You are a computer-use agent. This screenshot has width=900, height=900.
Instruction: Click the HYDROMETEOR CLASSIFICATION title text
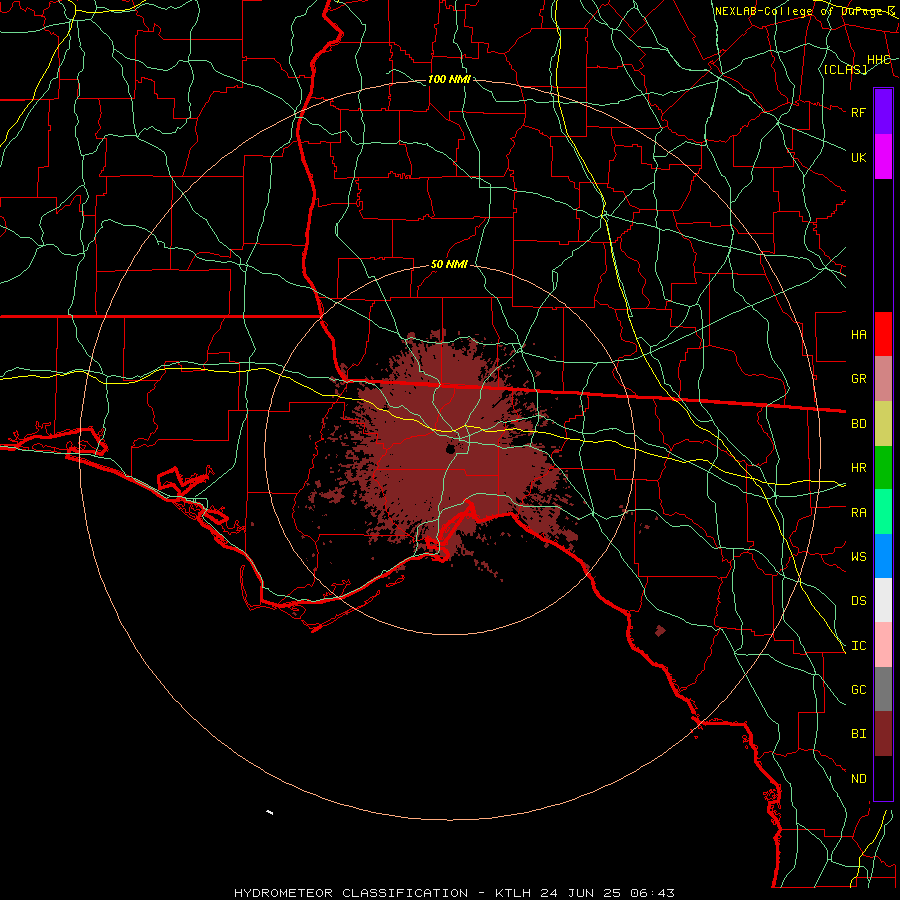(x=351, y=893)
